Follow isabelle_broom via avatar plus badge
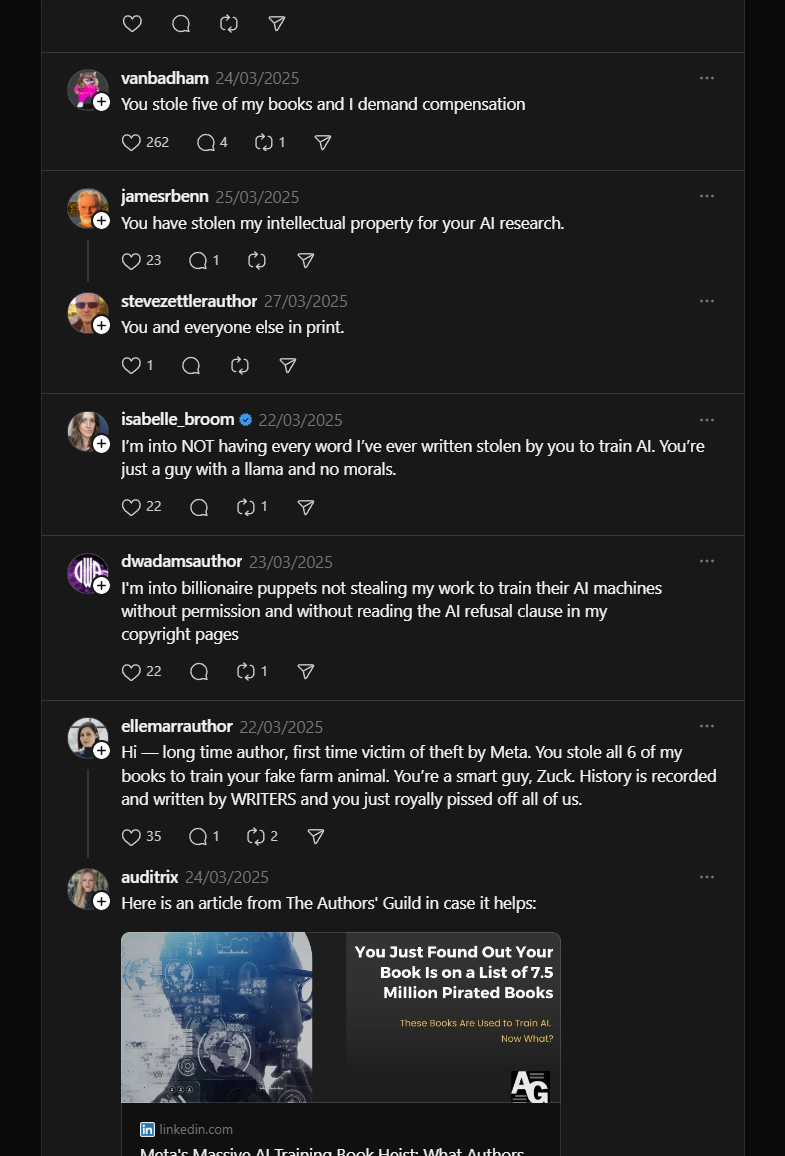The height and width of the screenshot is (1156, 785). [102, 444]
